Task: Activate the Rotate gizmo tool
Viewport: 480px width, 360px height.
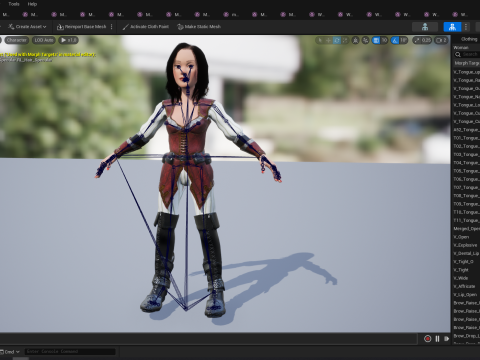Action: [337, 40]
